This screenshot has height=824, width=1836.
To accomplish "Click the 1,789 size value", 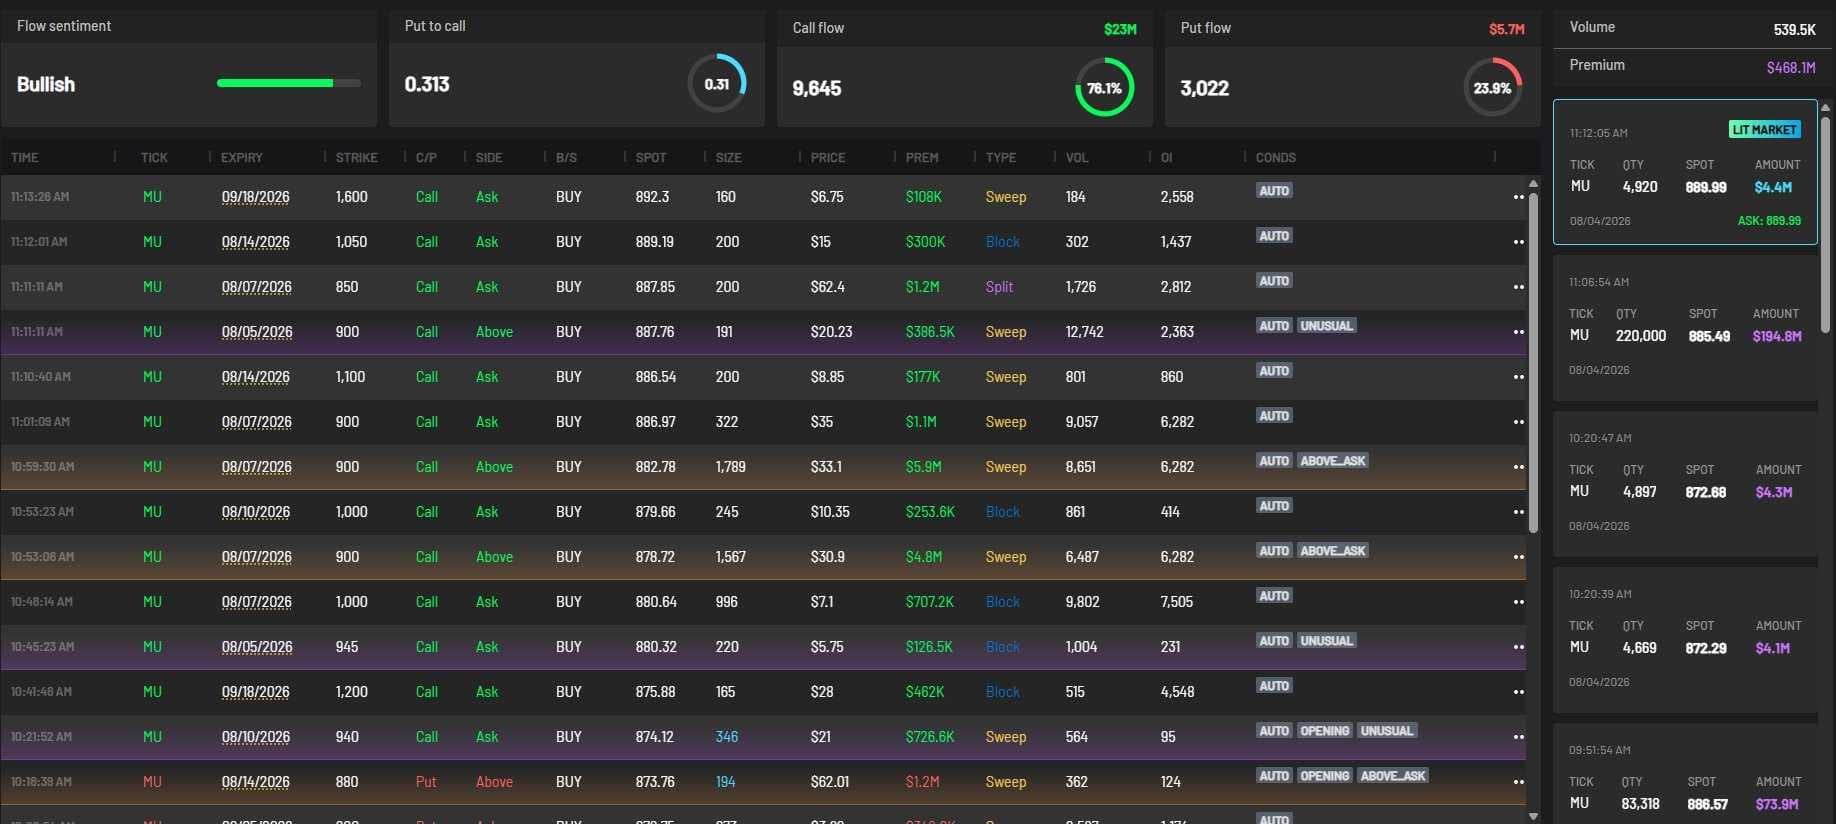I will click(731, 467).
